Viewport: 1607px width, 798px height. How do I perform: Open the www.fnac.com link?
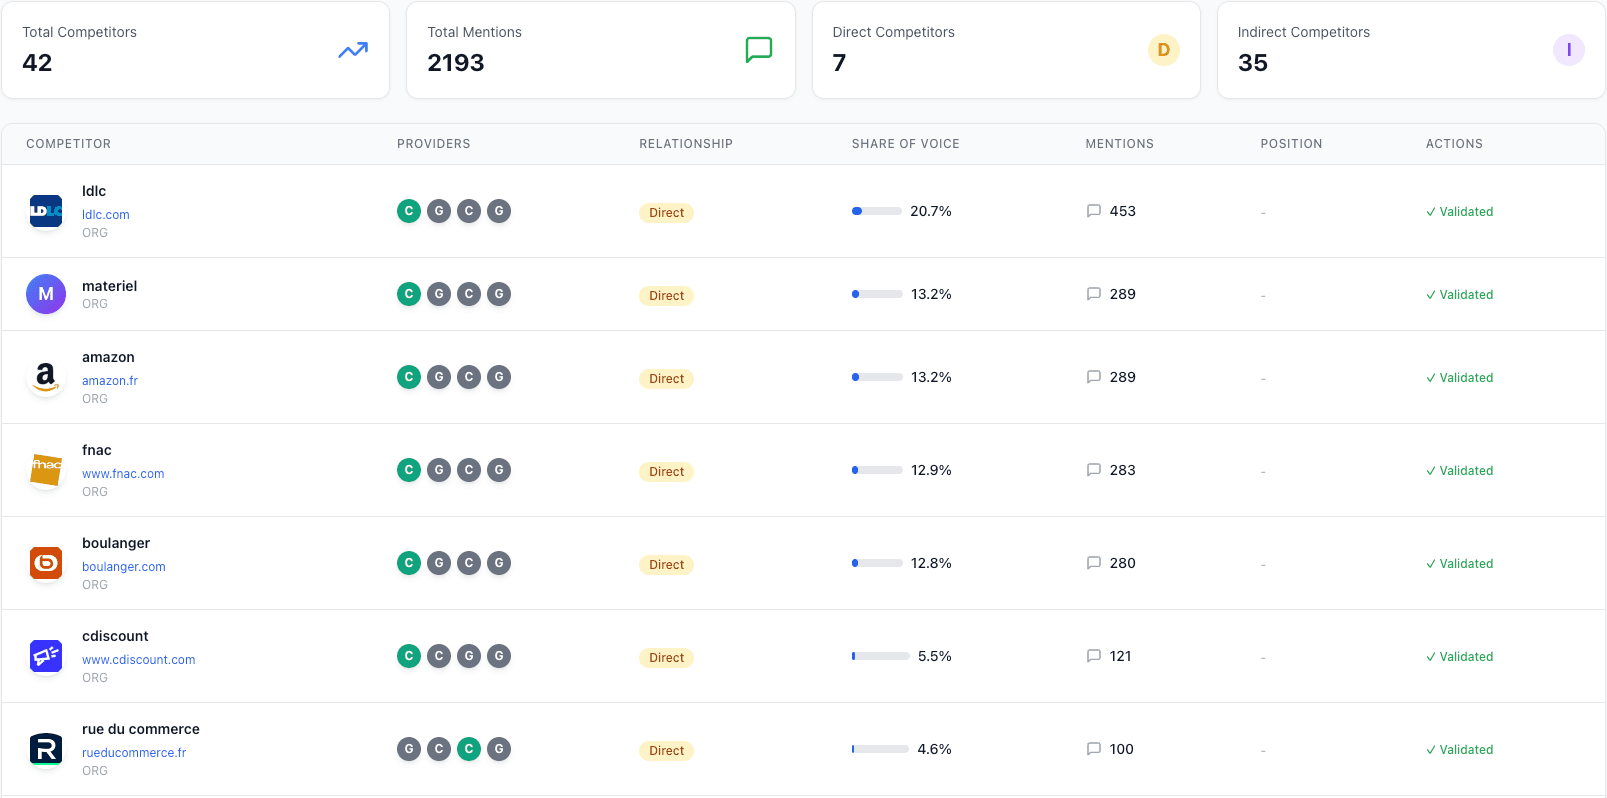tap(123, 474)
